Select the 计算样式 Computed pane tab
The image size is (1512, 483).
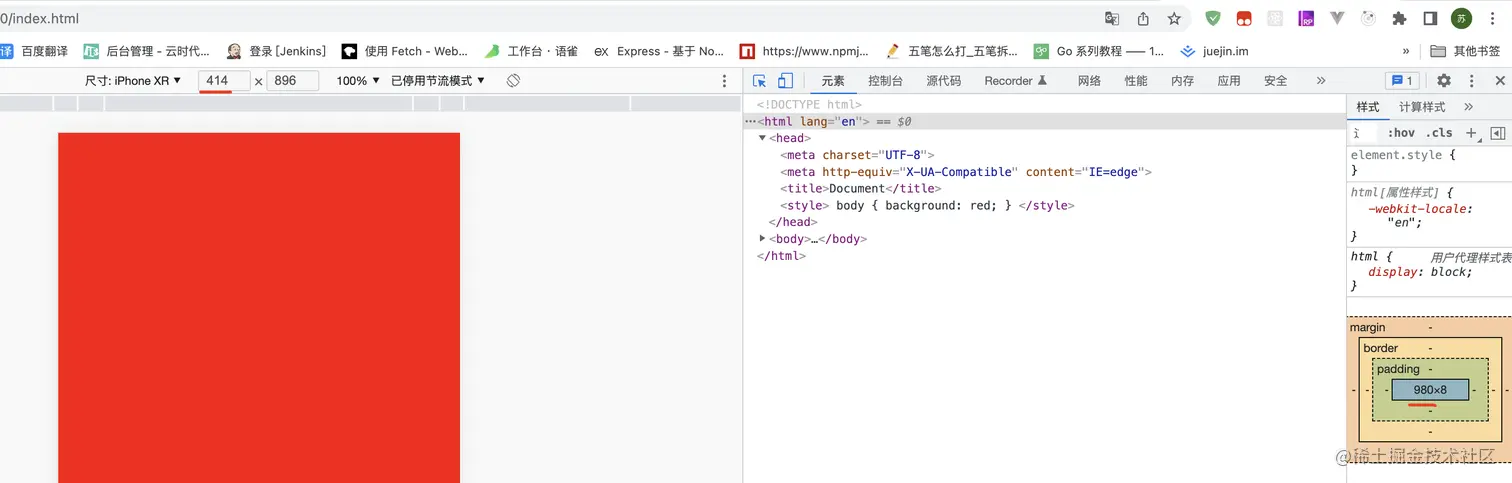(1422, 107)
